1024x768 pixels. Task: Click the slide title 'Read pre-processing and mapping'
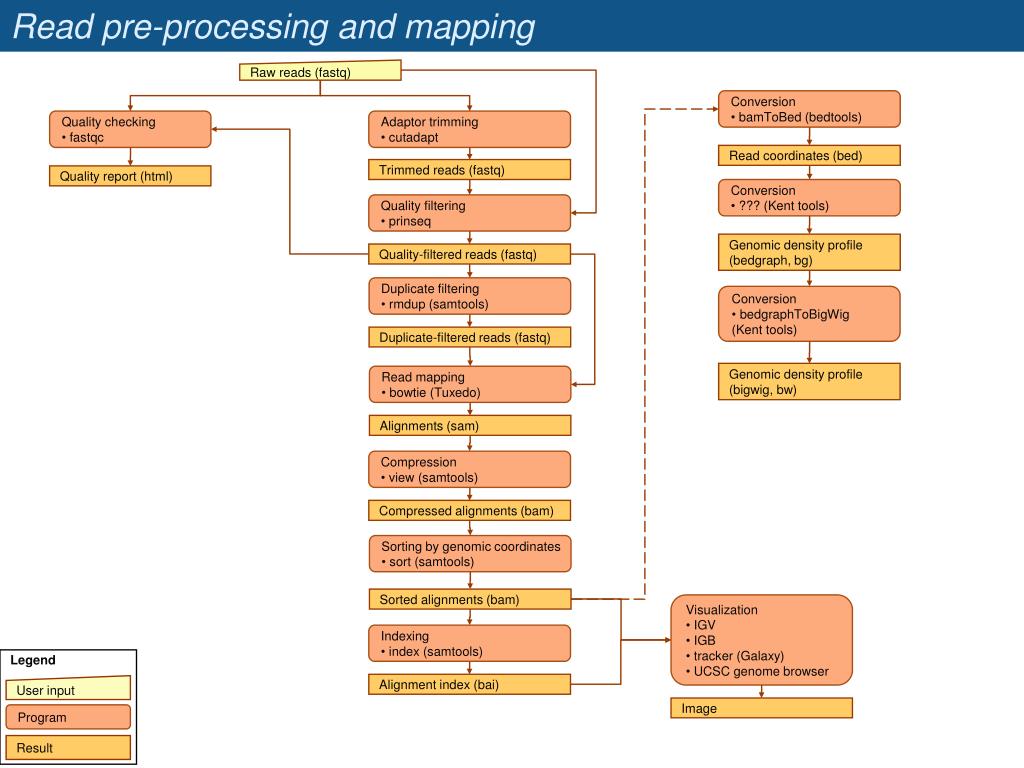click(274, 27)
